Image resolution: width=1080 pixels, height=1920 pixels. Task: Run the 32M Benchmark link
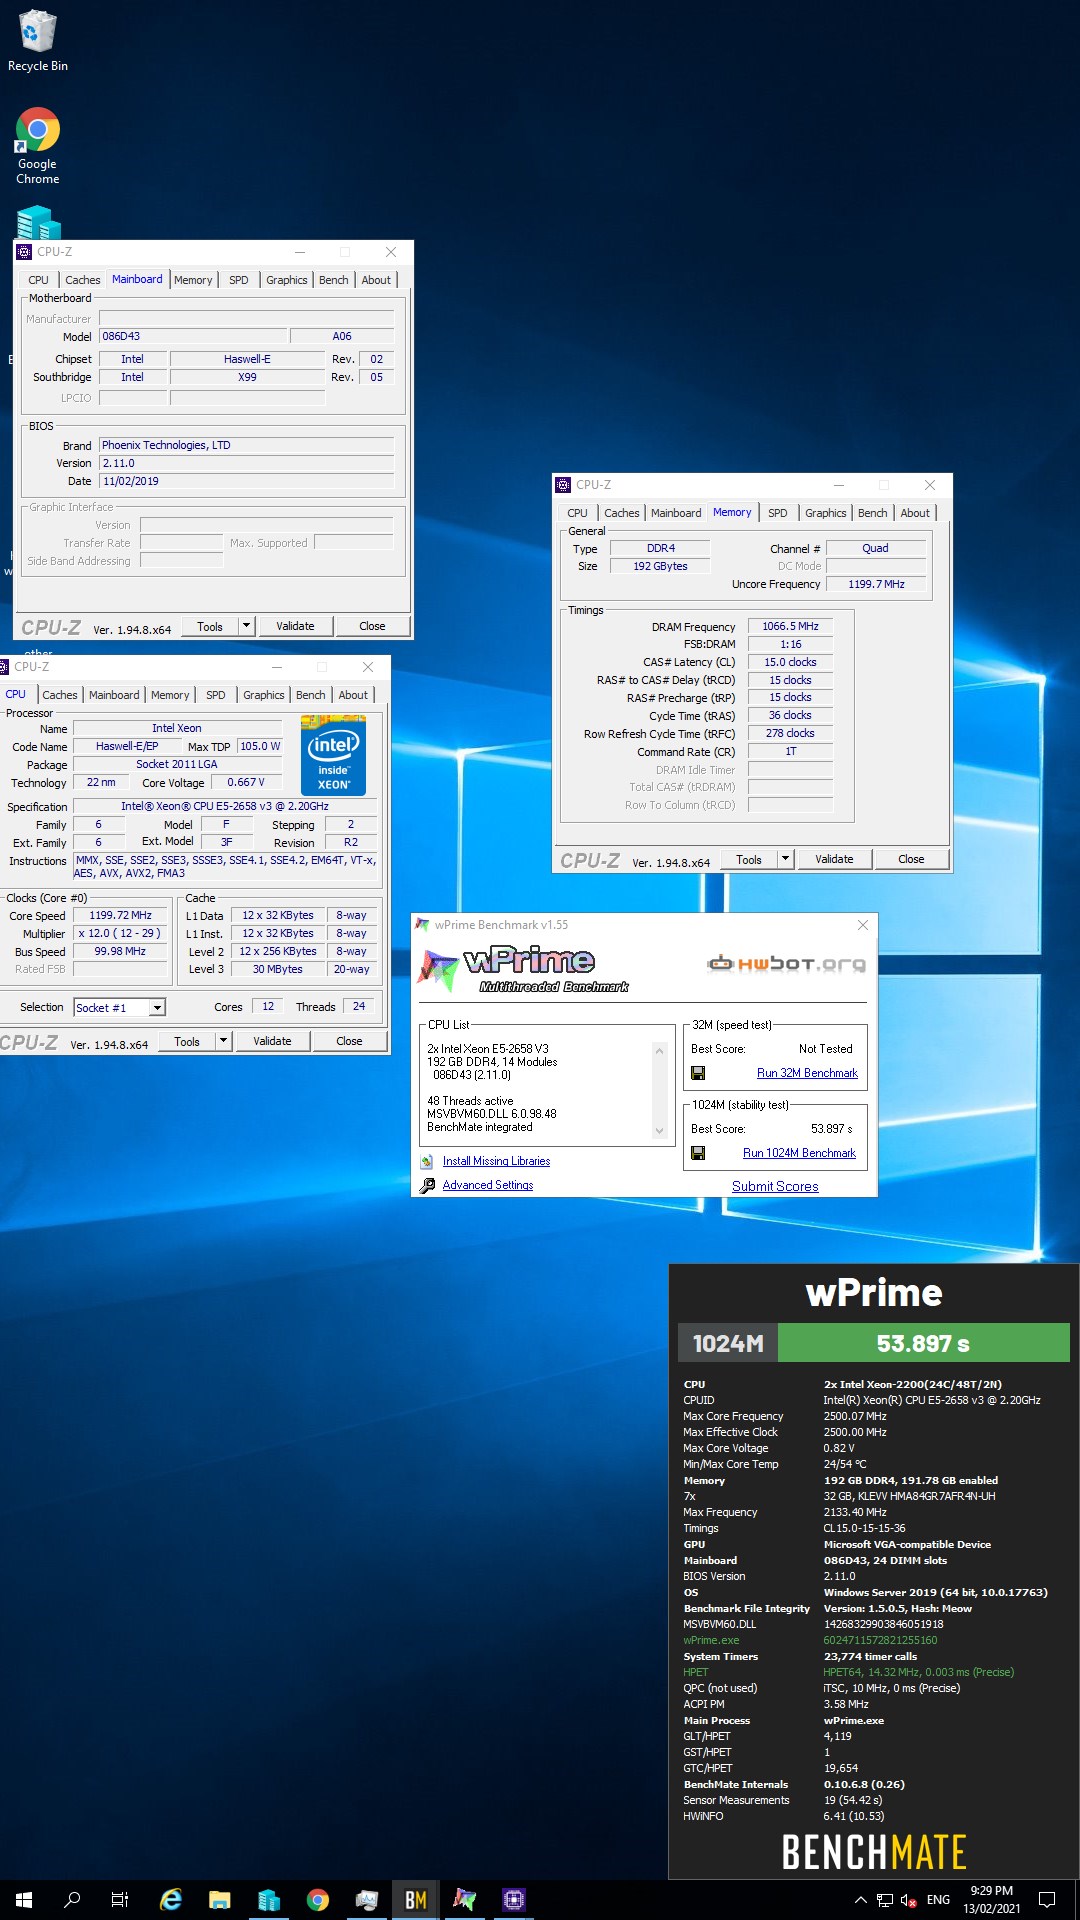pos(807,1073)
